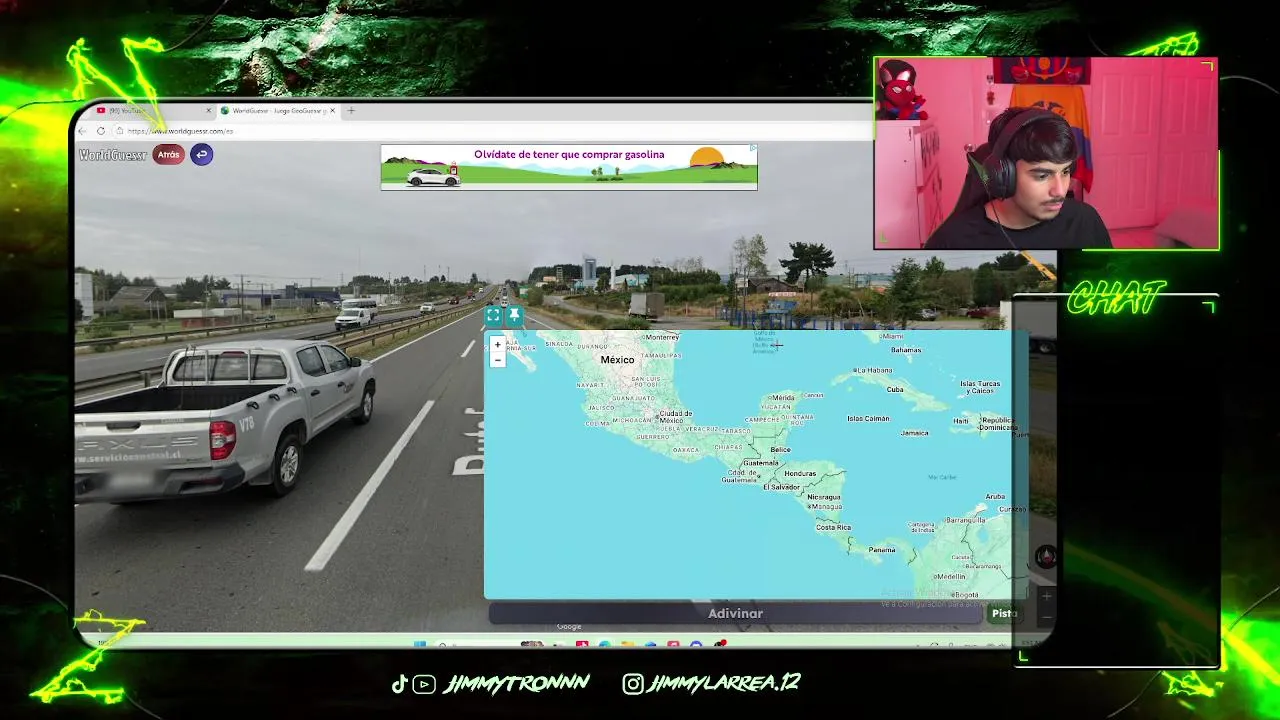This screenshot has height=720, width=1280.
Task: Go back with the Atrás button
Action: point(168,154)
